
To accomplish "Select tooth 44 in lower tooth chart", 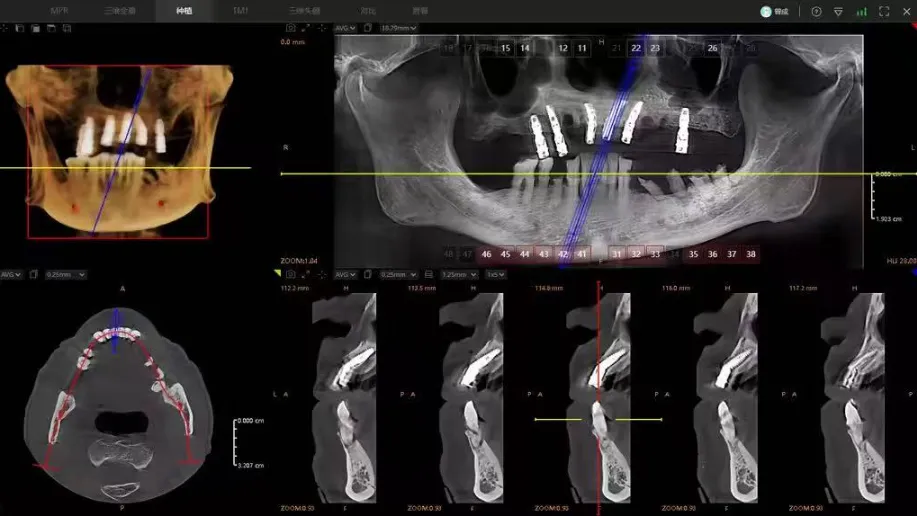I will coord(525,254).
